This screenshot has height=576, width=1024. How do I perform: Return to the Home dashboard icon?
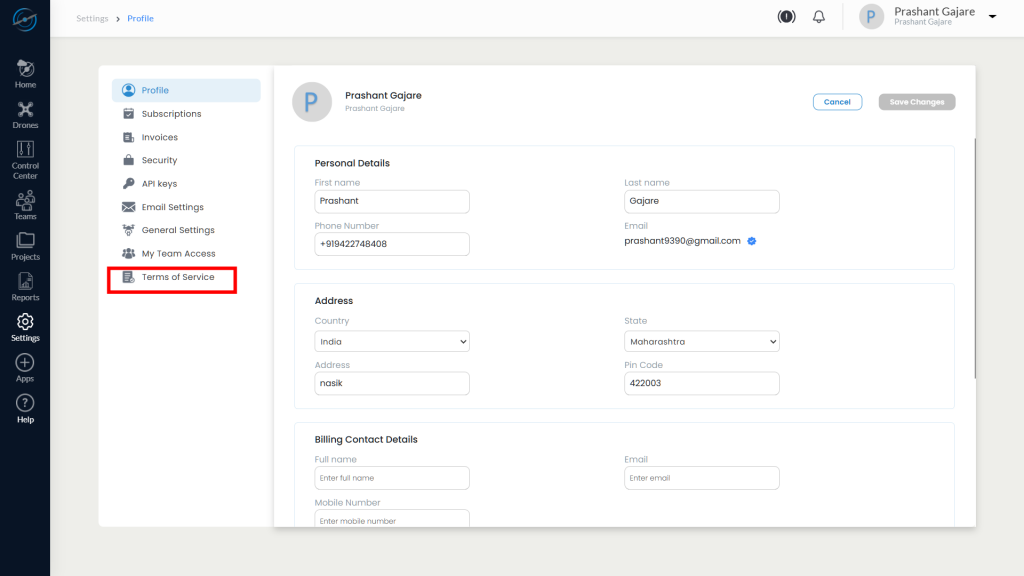(x=24, y=72)
